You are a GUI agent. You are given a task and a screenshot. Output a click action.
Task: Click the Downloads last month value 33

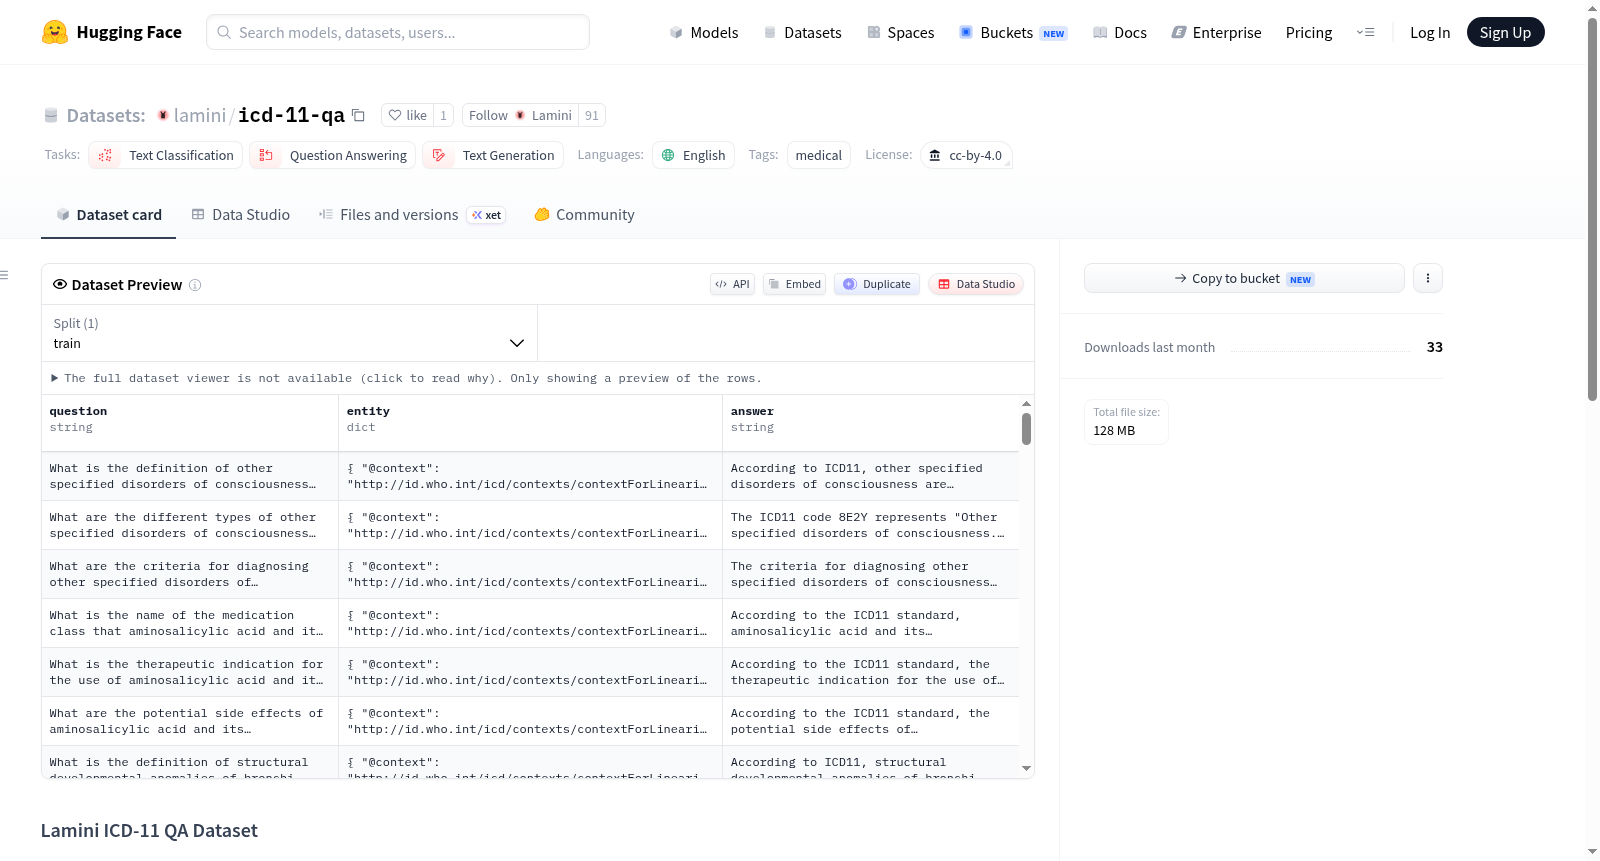click(1435, 347)
